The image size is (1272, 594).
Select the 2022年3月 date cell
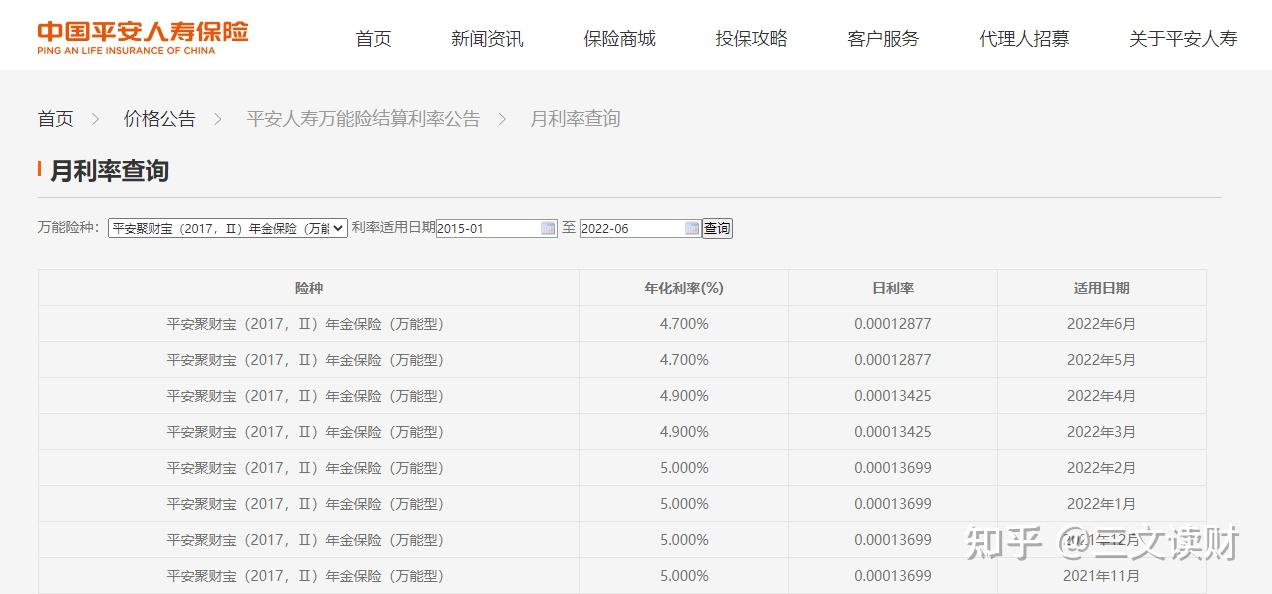[x=1102, y=432]
